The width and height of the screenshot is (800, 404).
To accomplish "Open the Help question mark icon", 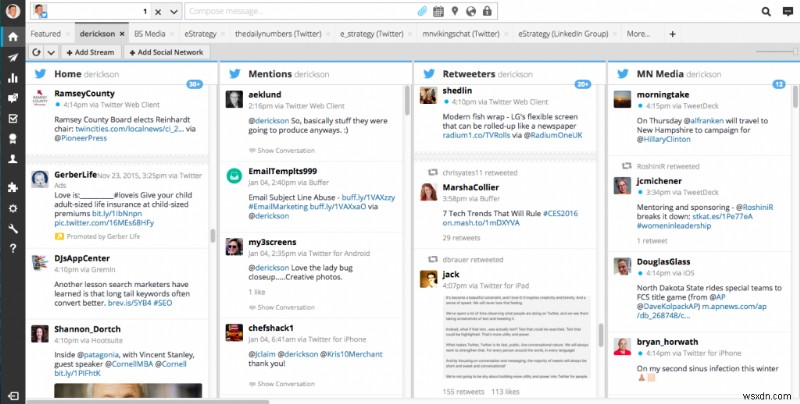I will click(x=13, y=248).
